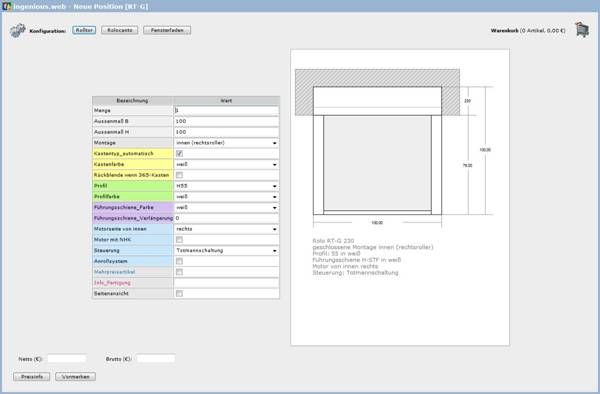Click the app logo in title bar
This screenshot has width=600, height=394.
coord(7,6)
